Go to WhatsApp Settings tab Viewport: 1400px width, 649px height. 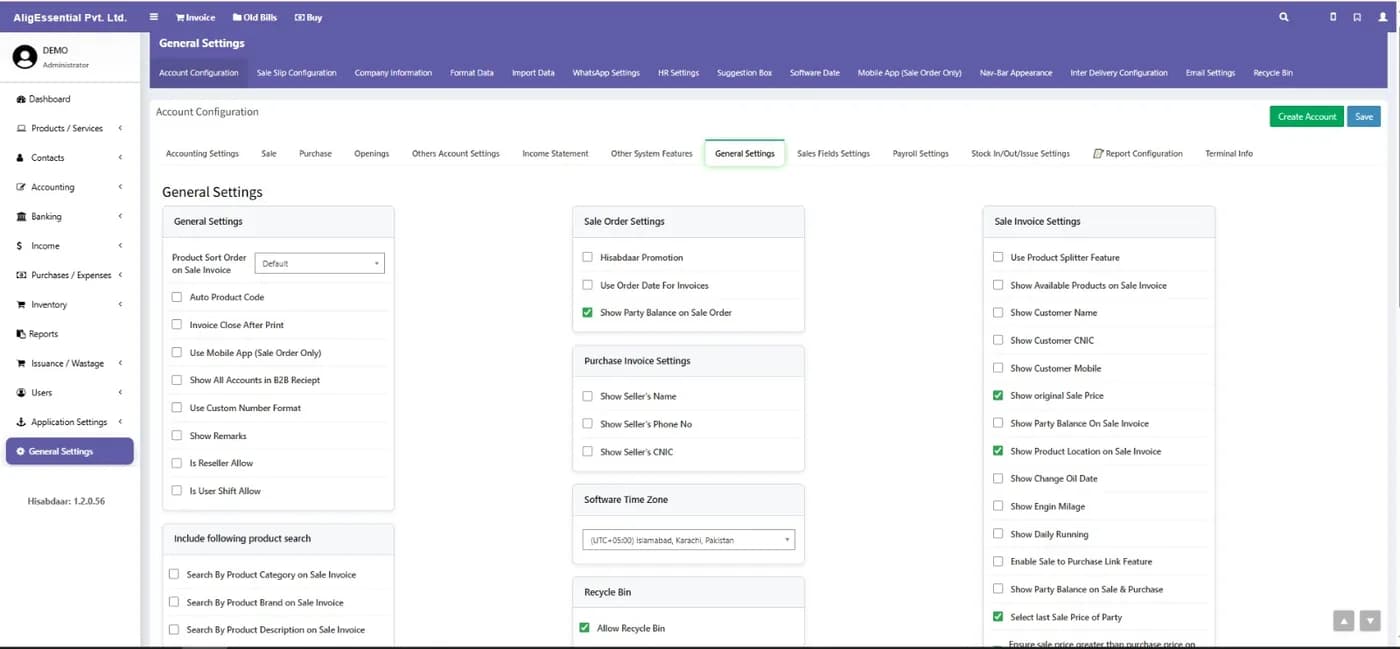click(x=606, y=73)
